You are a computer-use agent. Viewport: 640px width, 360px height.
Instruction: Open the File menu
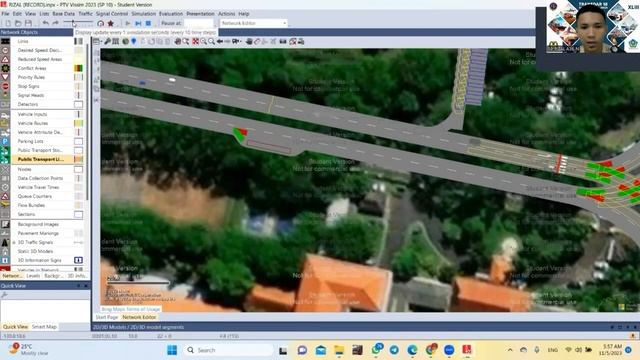pyautogui.click(x=5, y=14)
